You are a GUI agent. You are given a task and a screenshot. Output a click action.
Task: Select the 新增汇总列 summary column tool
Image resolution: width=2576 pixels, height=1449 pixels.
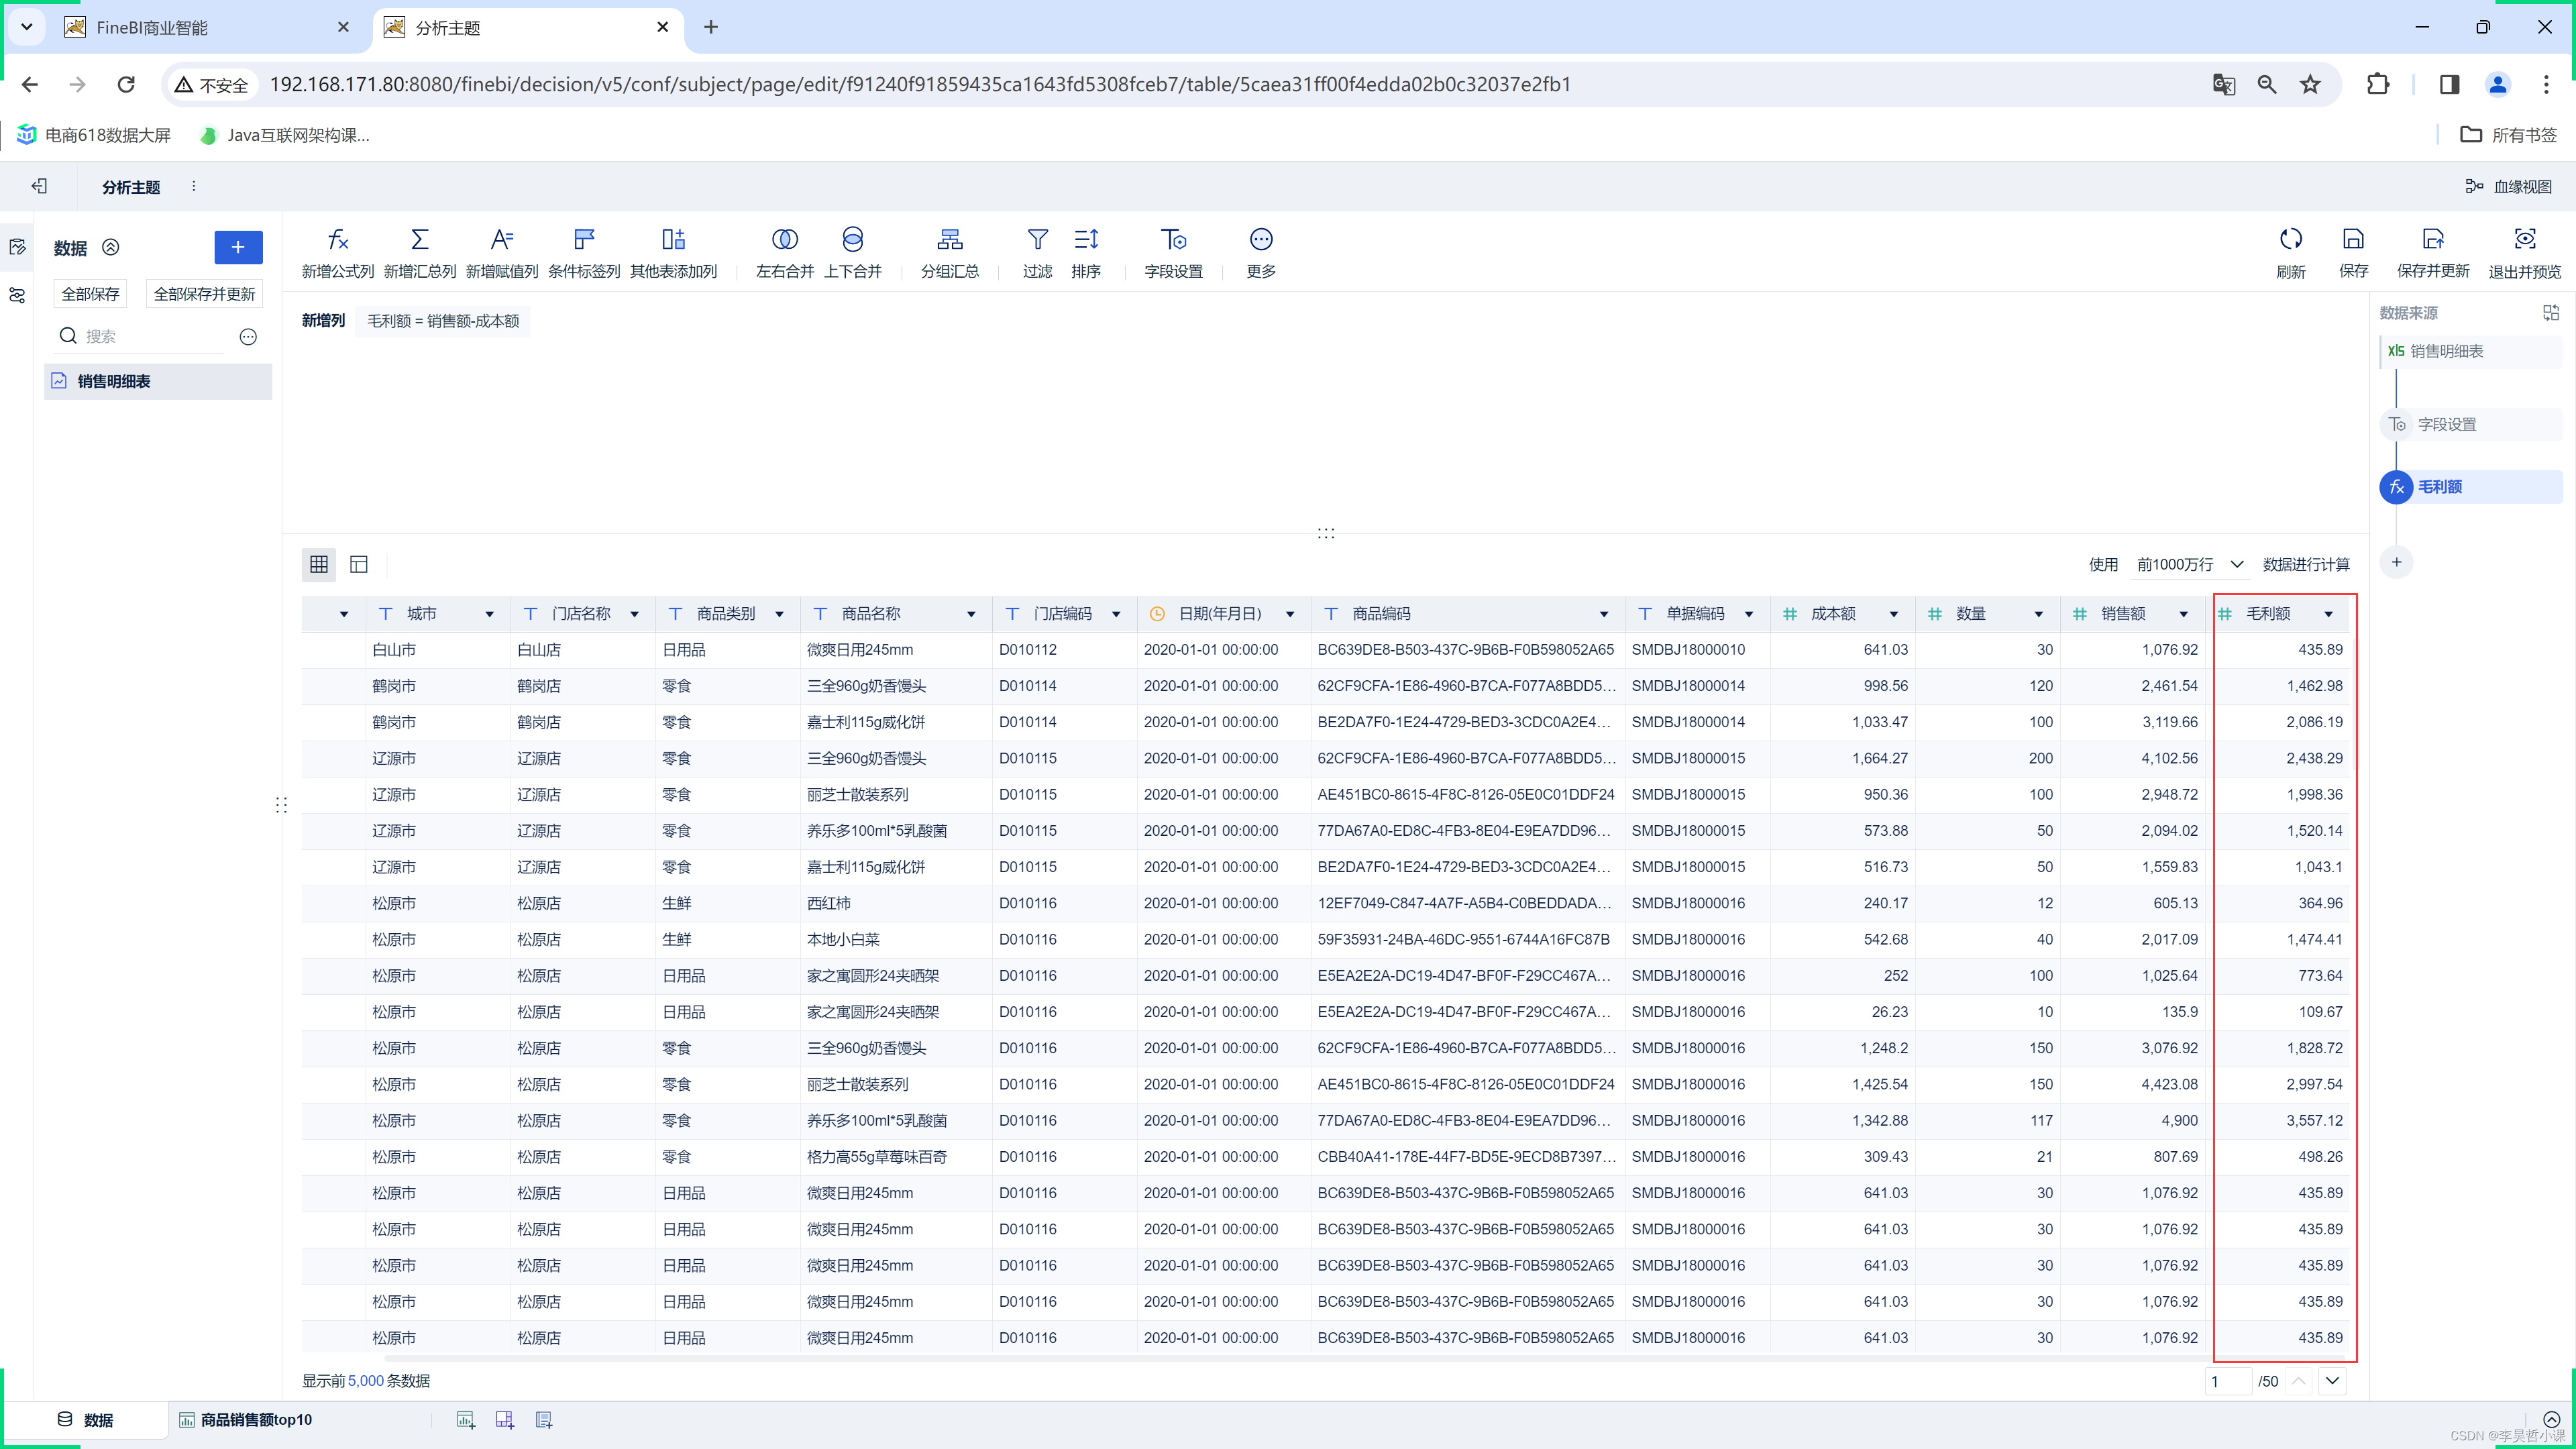tap(420, 253)
